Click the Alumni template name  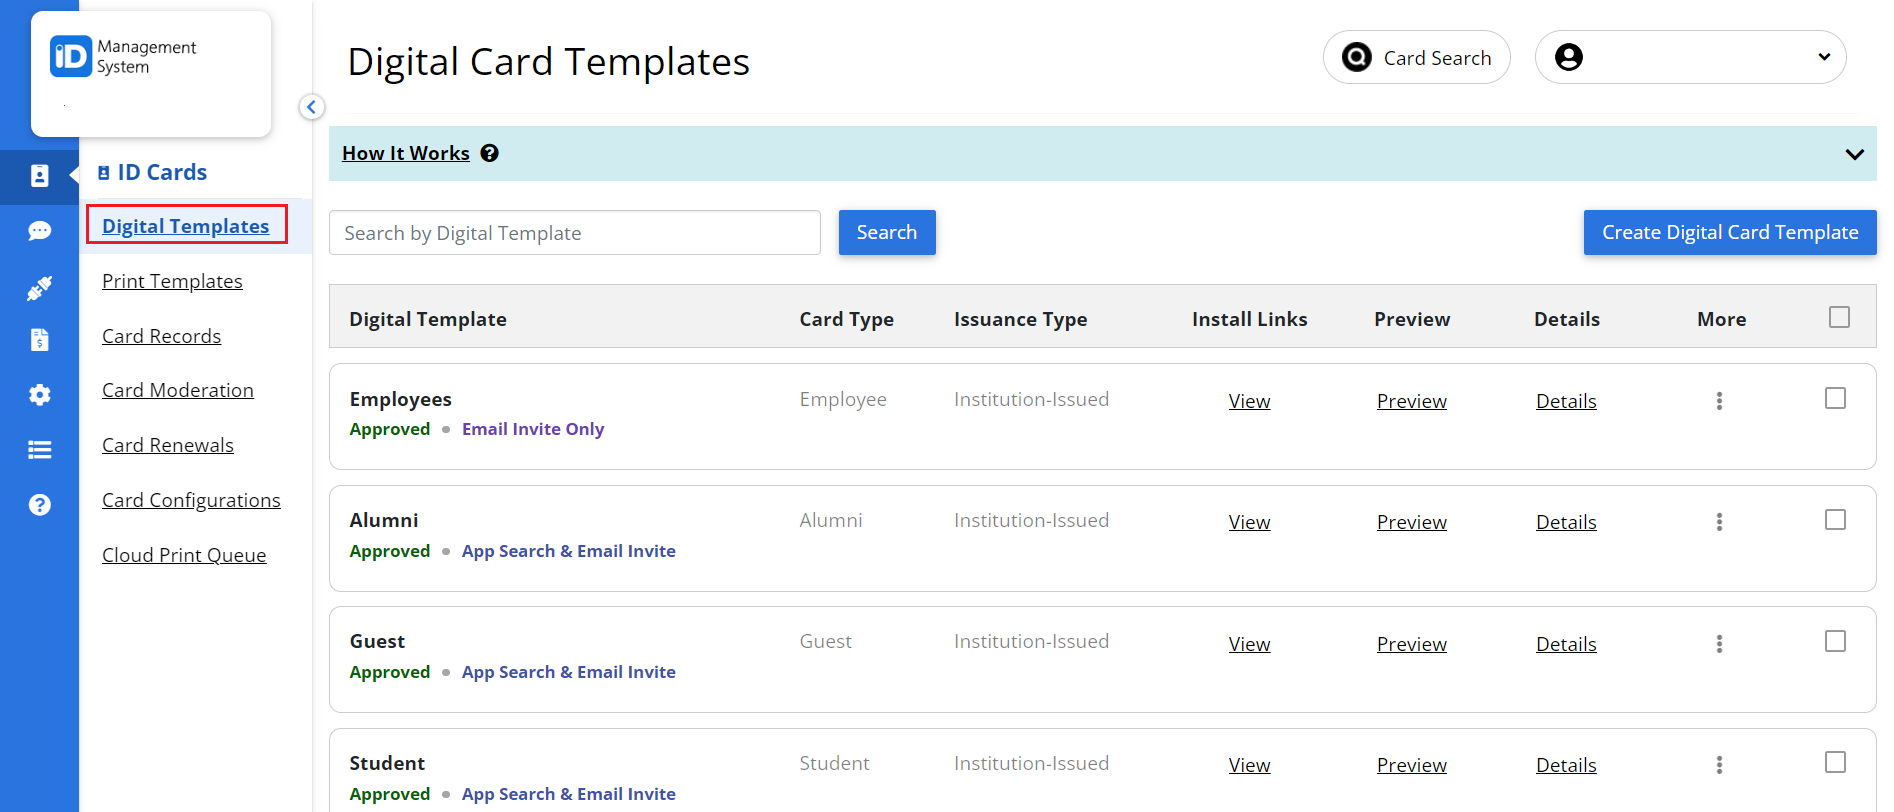point(384,520)
